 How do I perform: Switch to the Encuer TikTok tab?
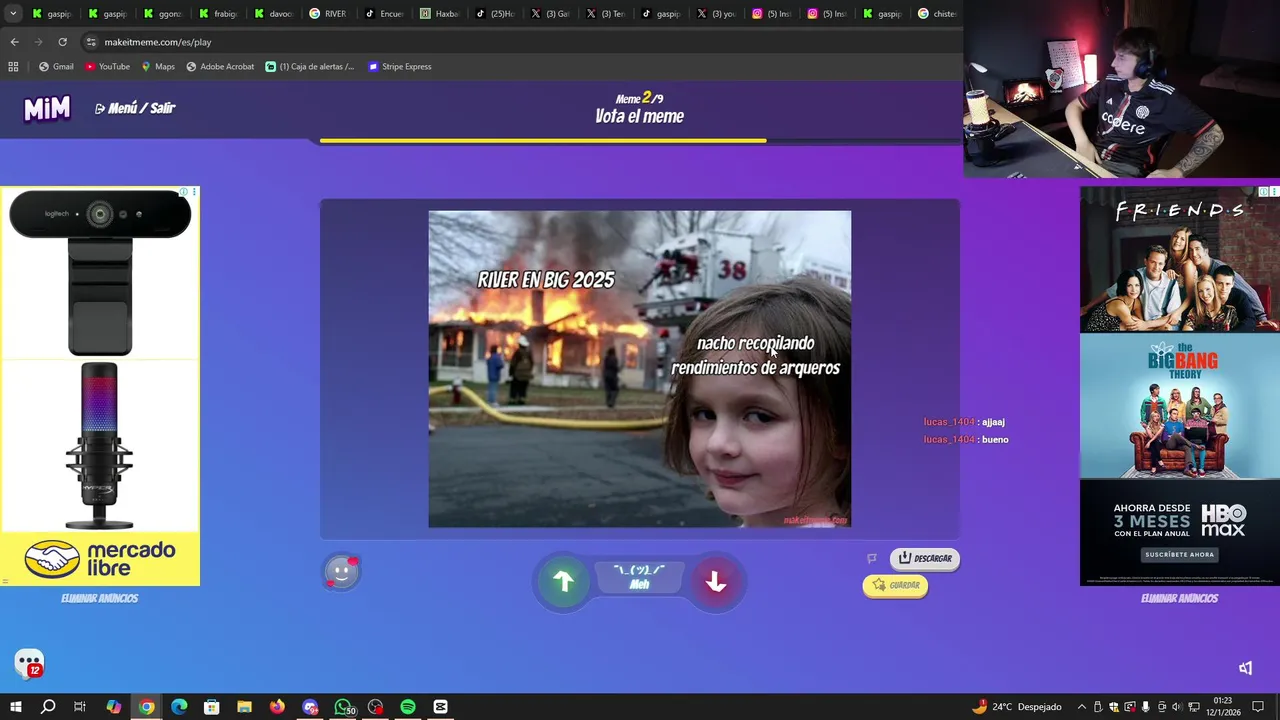coord(384,14)
